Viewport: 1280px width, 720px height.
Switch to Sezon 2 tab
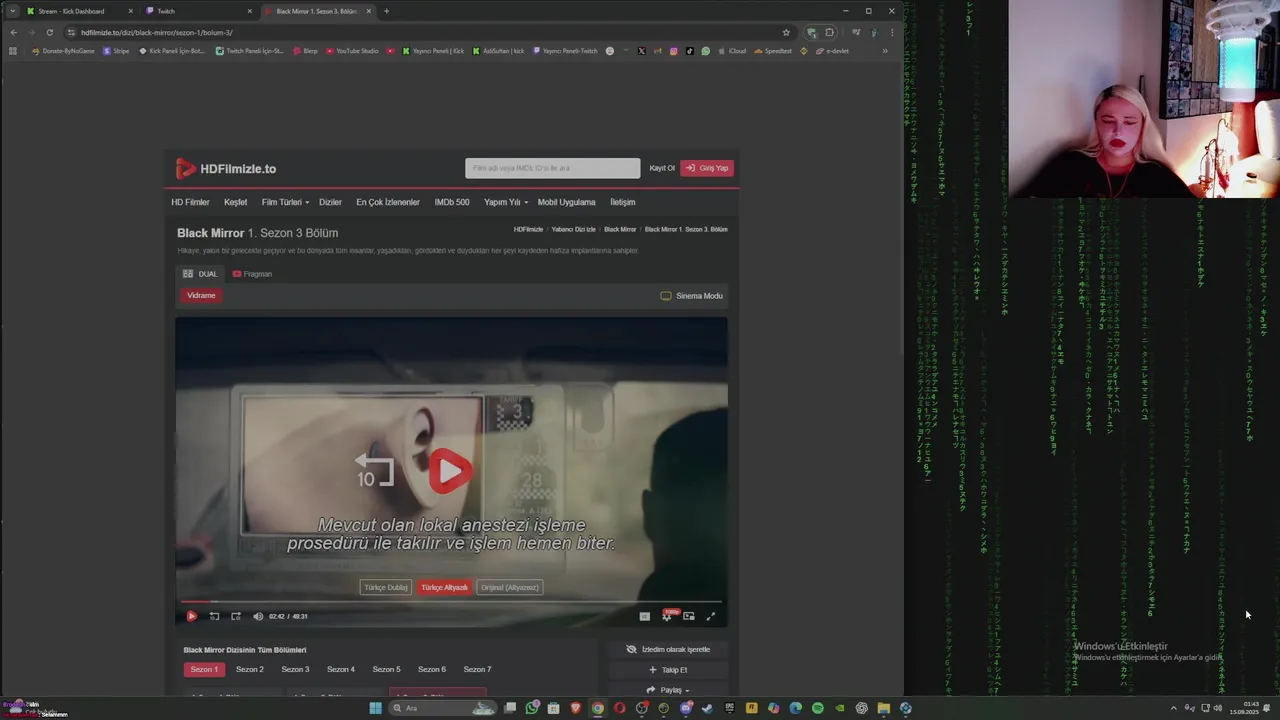coord(250,669)
